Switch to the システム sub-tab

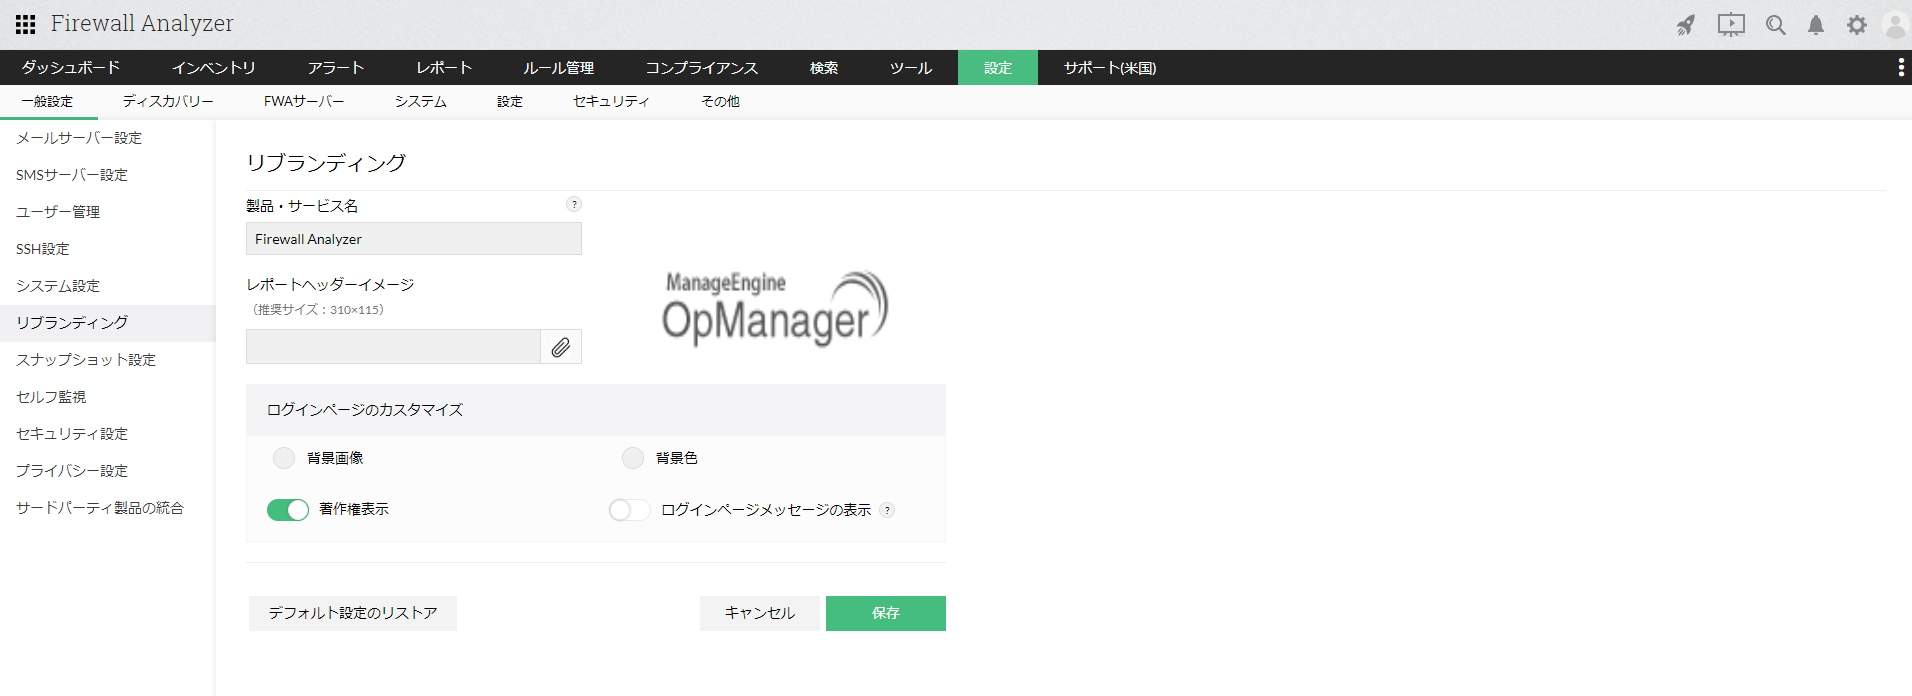[421, 102]
